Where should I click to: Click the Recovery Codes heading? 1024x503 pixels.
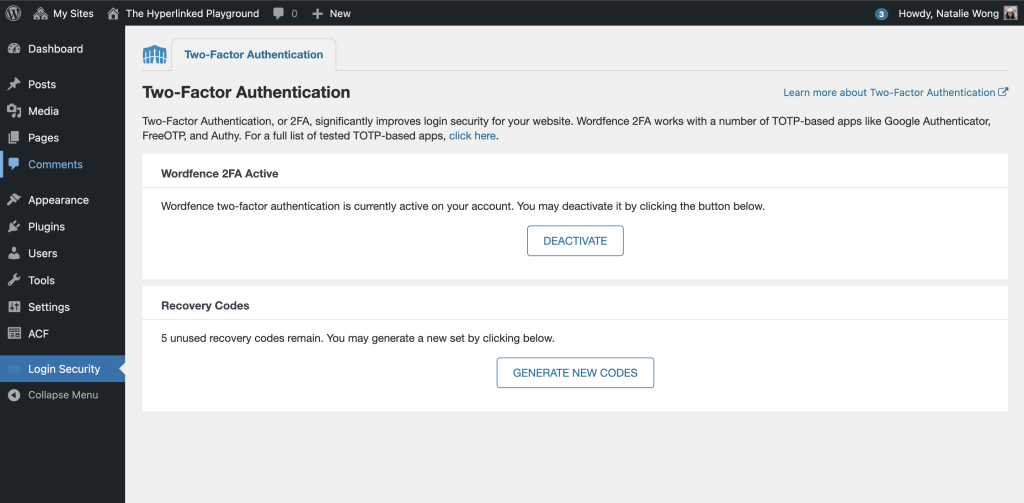pyautogui.click(x=205, y=305)
